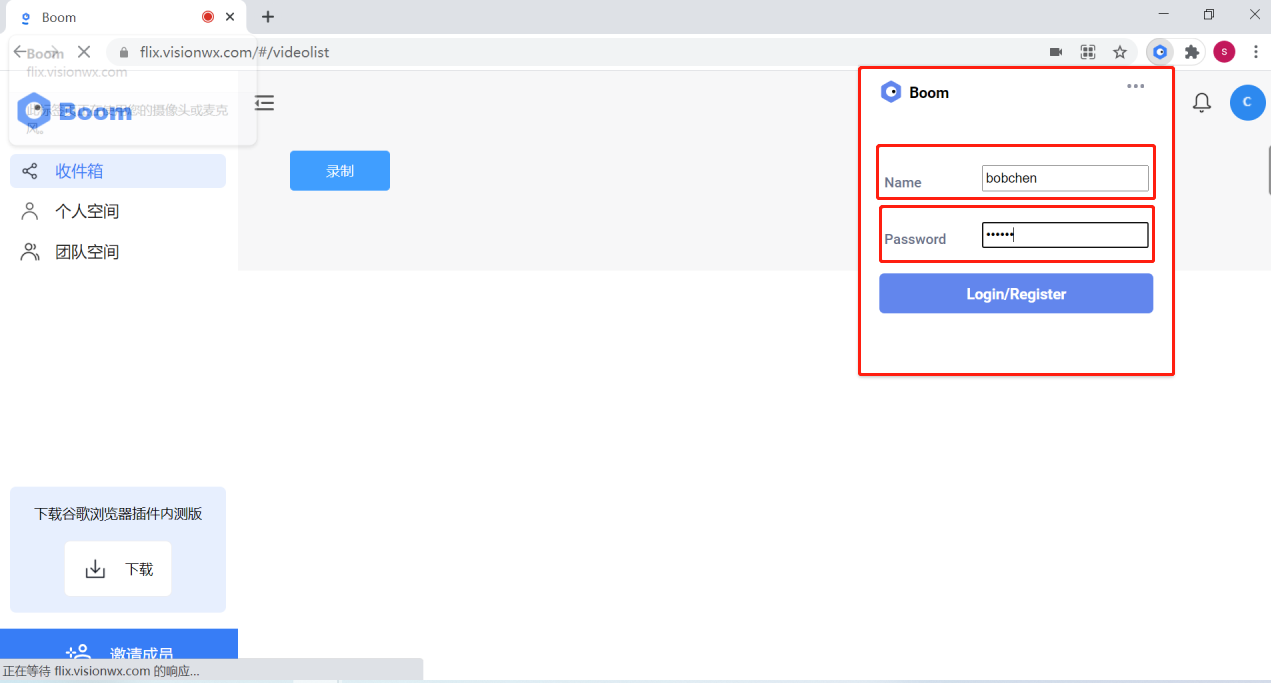The image size is (1271, 683).
Task: Collapse the sidebar with hamburger icon
Action: pyautogui.click(x=264, y=102)
